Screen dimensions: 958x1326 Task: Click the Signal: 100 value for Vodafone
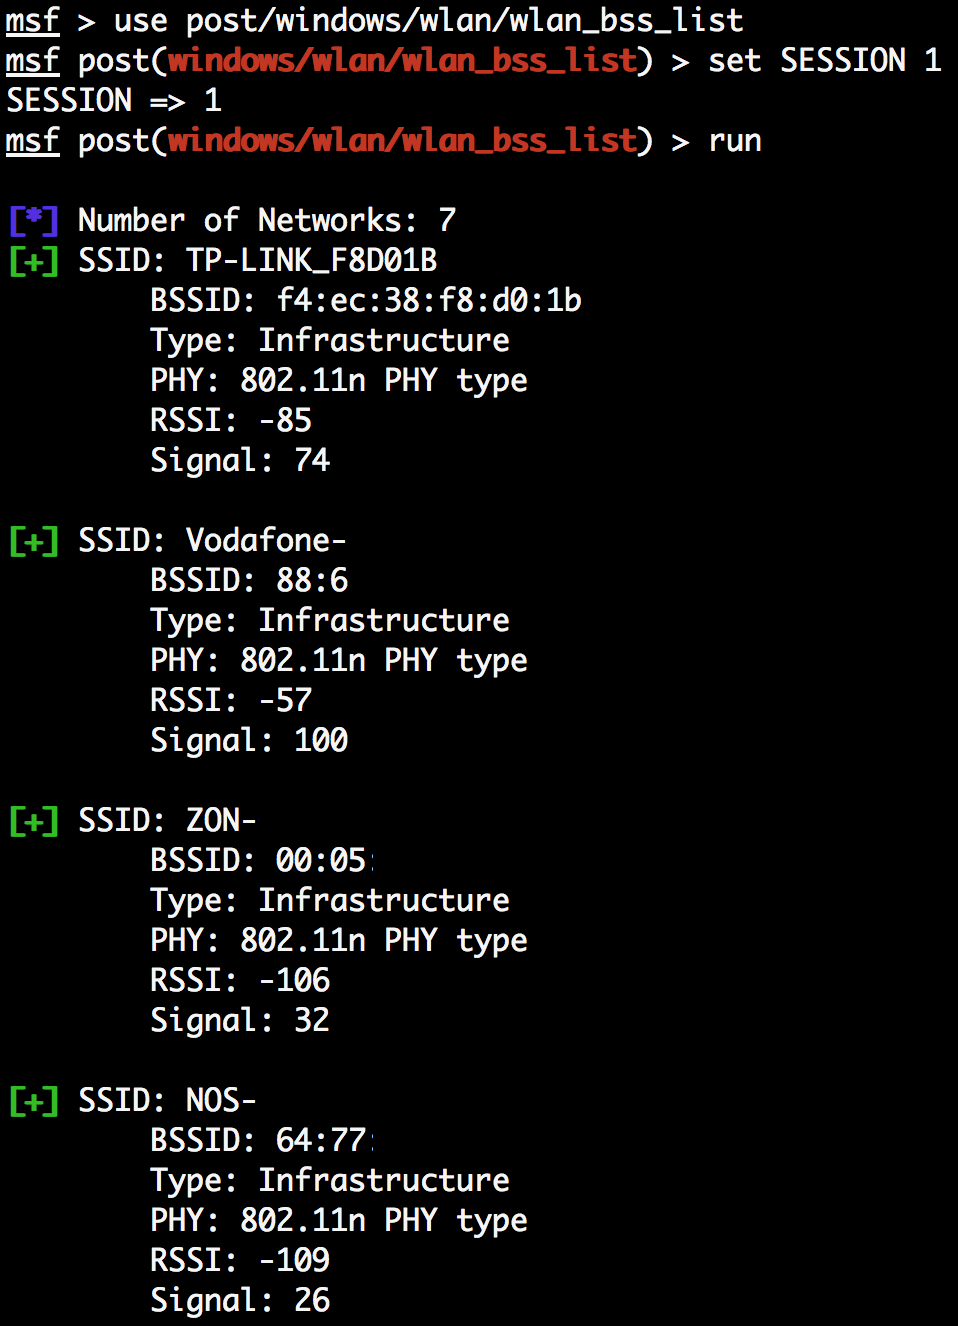click(321, 740)
